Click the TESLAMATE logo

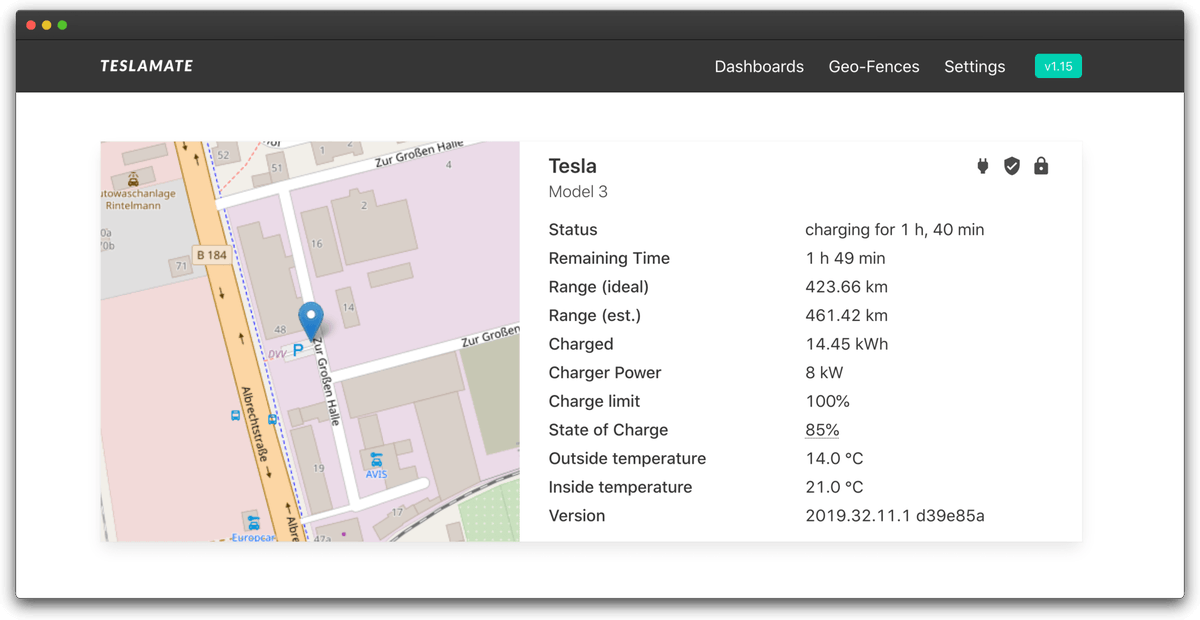[147, 66]
